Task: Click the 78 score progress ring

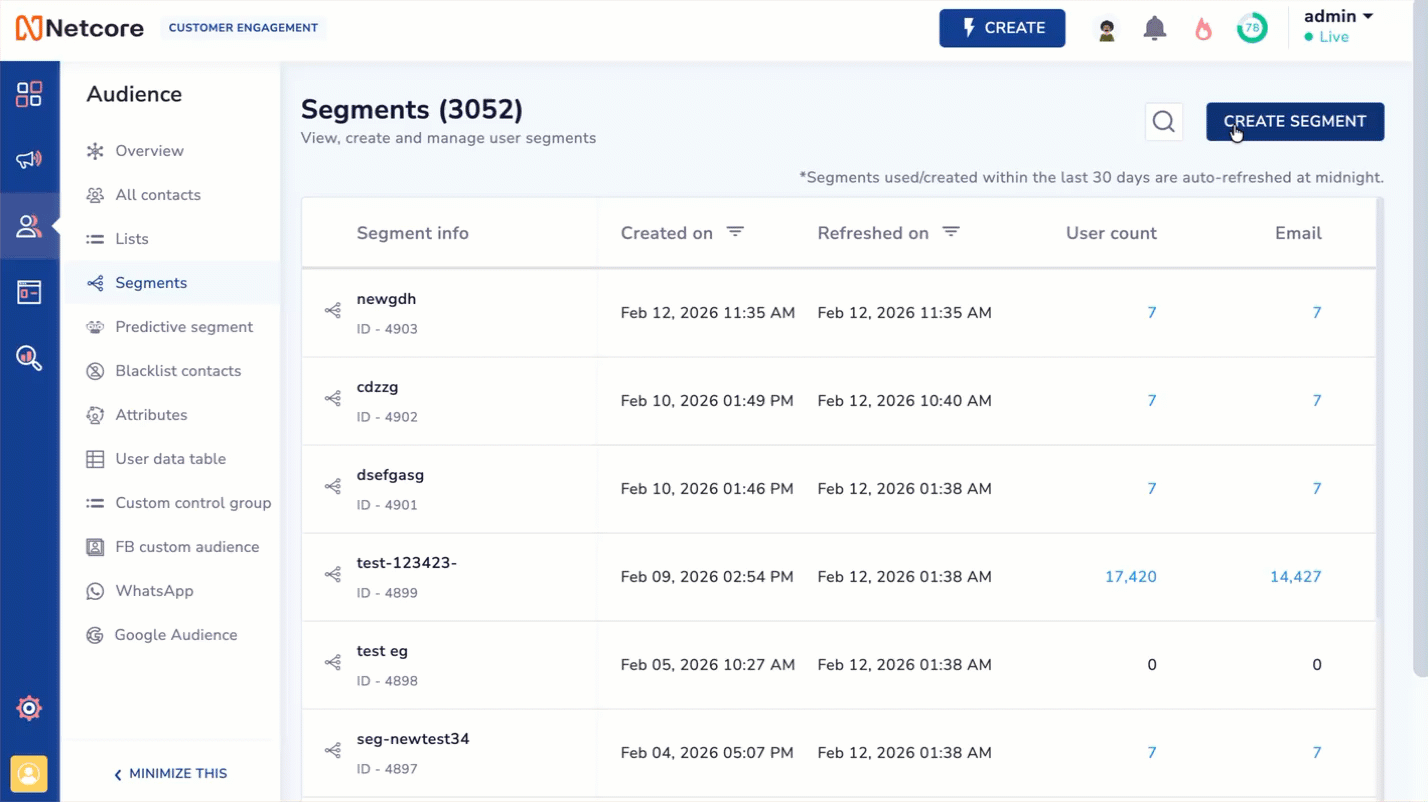Action: click(x=1252, y=28)
